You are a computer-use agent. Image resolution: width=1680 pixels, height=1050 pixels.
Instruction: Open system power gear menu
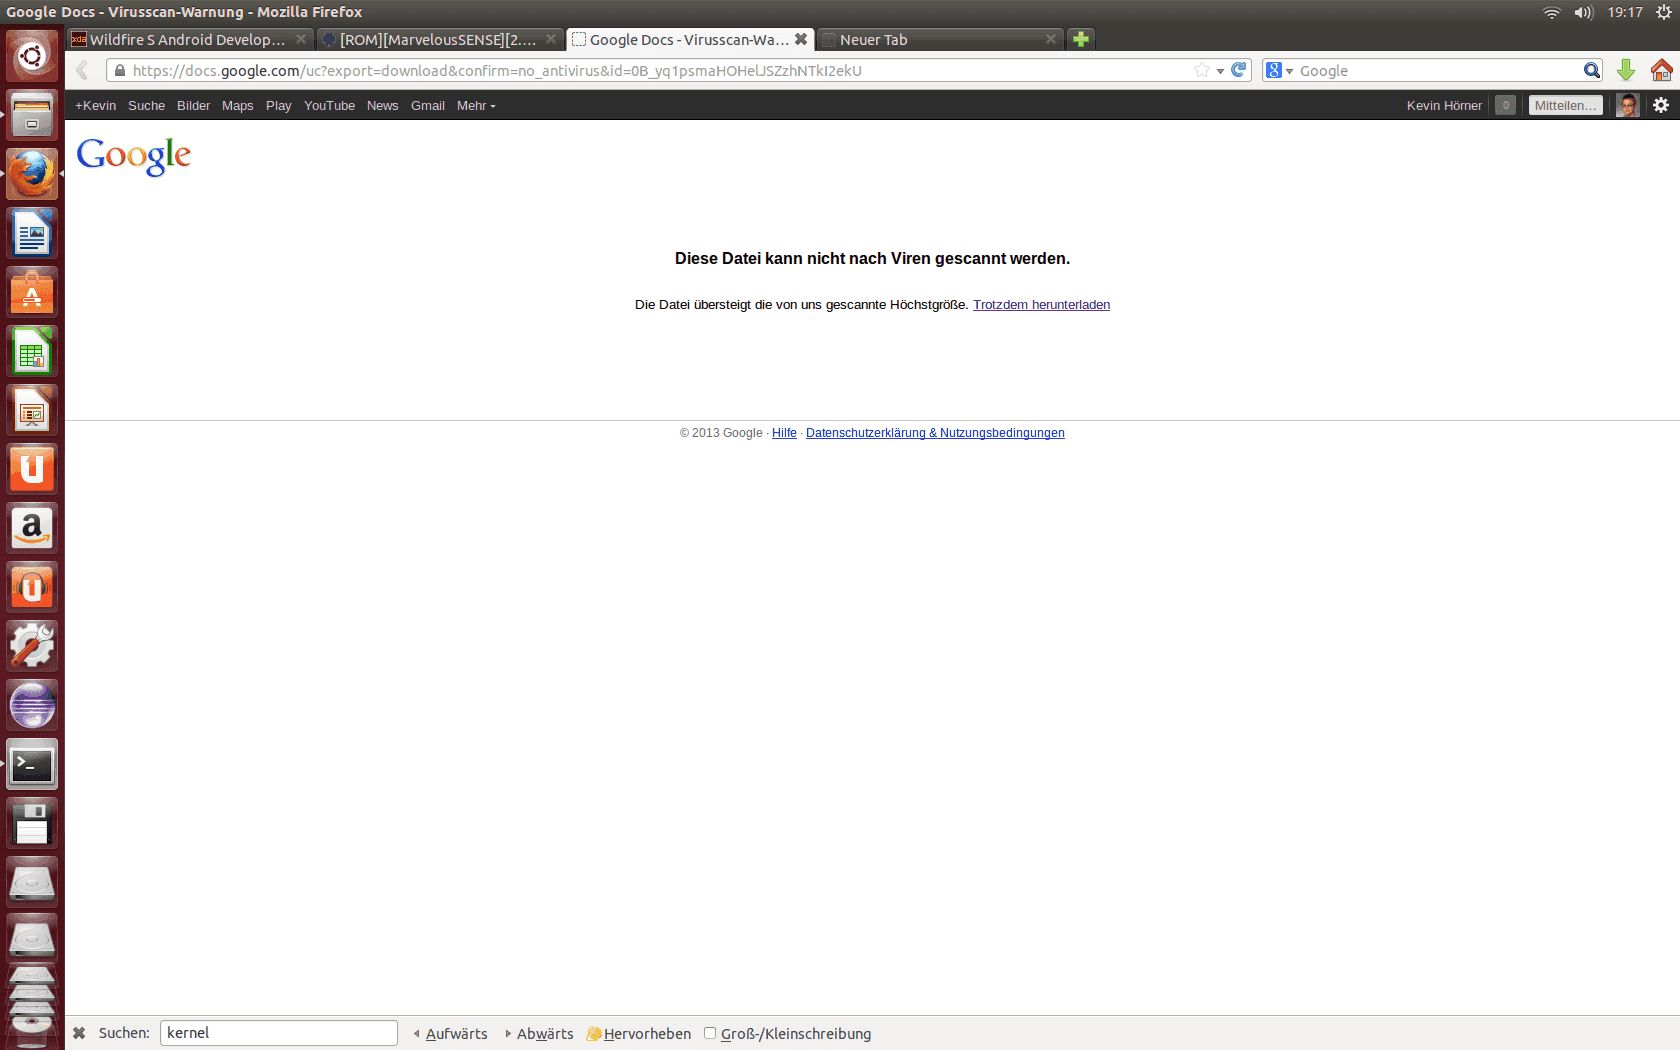pos(1663,12)
